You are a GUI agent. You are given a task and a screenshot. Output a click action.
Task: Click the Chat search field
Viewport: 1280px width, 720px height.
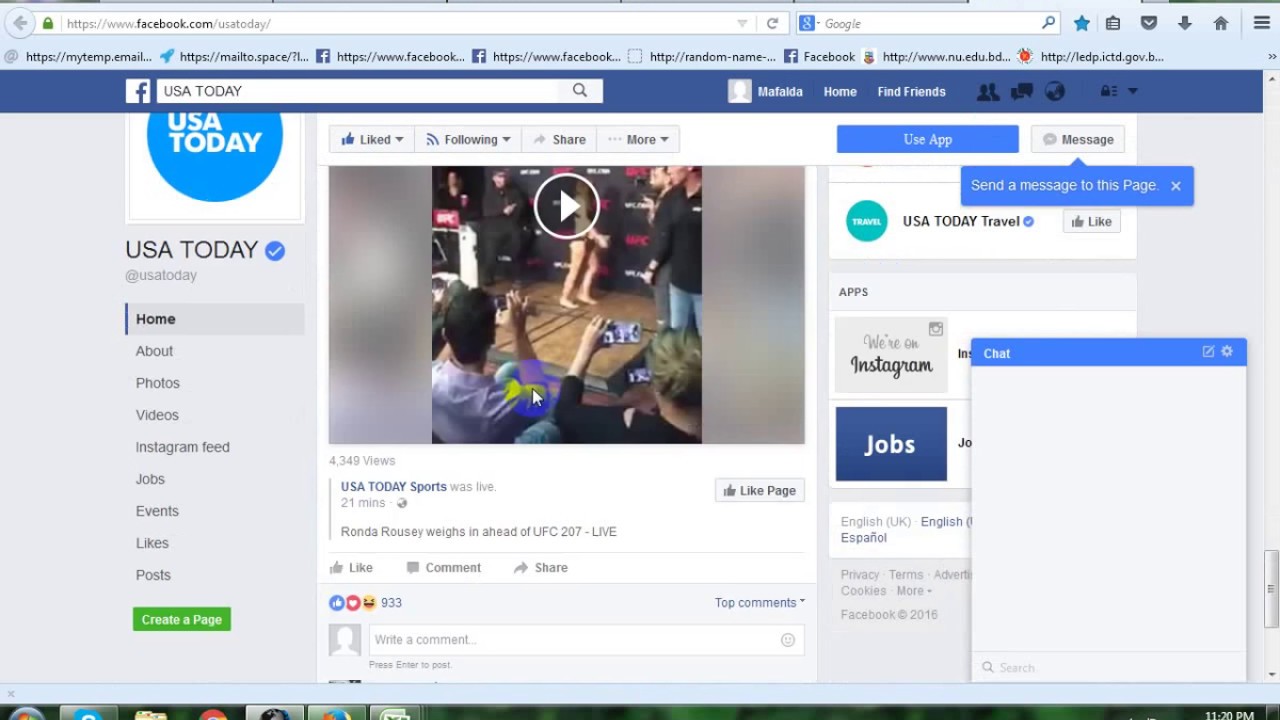pos(1108,668)
